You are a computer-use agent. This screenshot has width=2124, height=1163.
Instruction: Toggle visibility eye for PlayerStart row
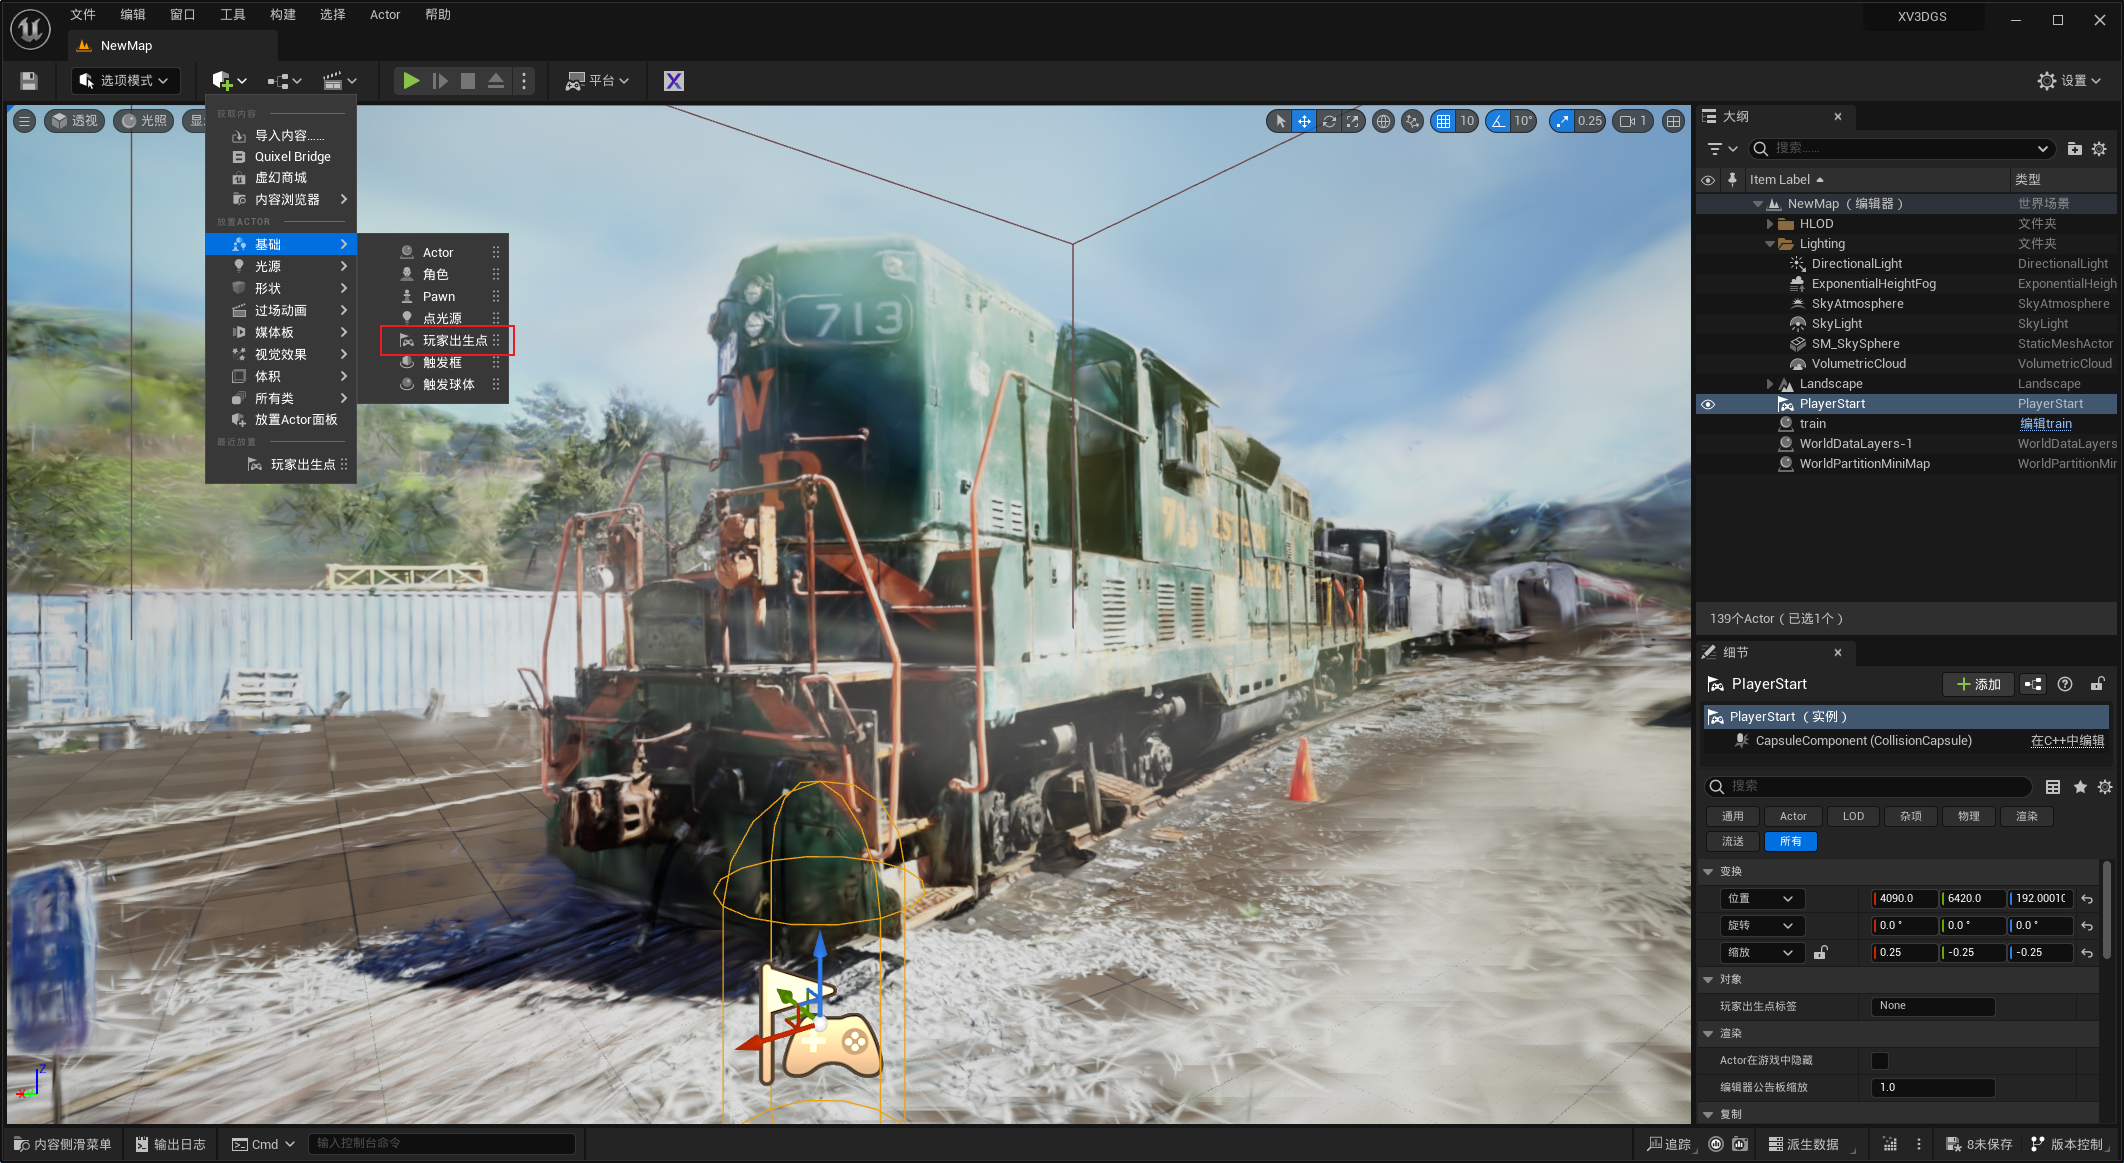tap(1708, 404)
